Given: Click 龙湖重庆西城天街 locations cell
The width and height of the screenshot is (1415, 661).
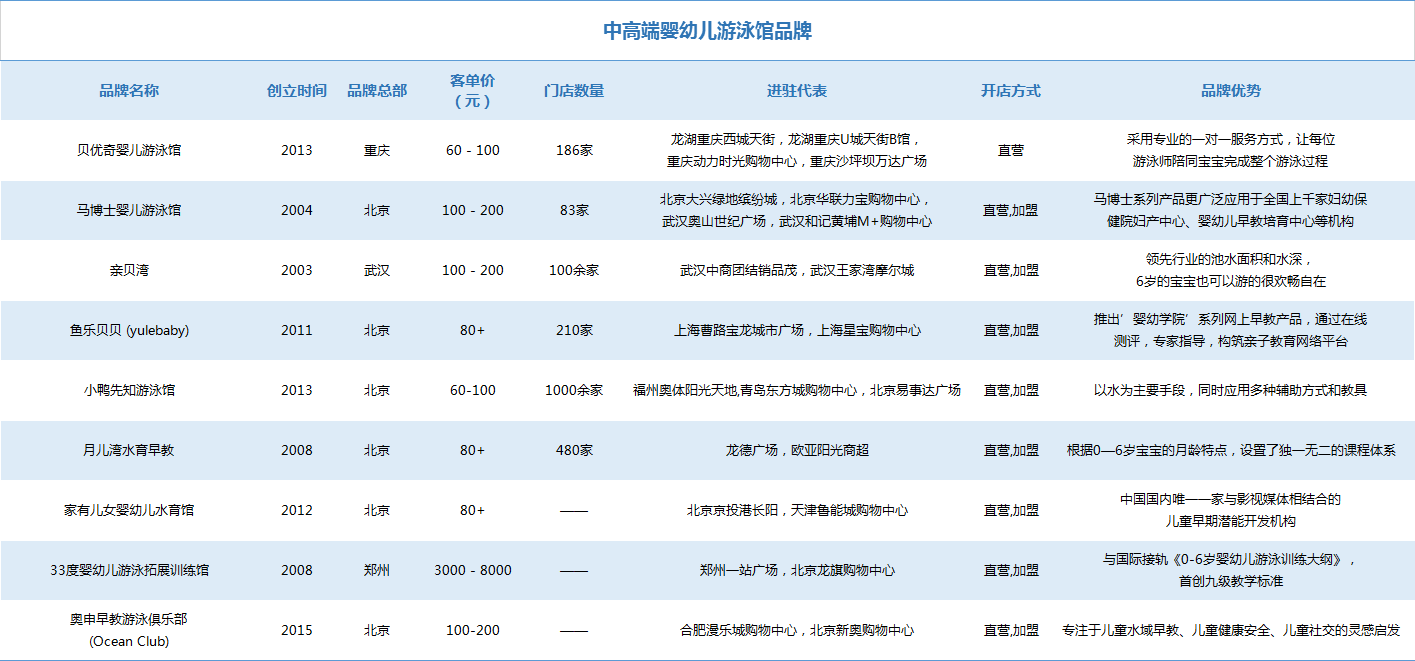Looking at the screenshot, I should [797, 151].
